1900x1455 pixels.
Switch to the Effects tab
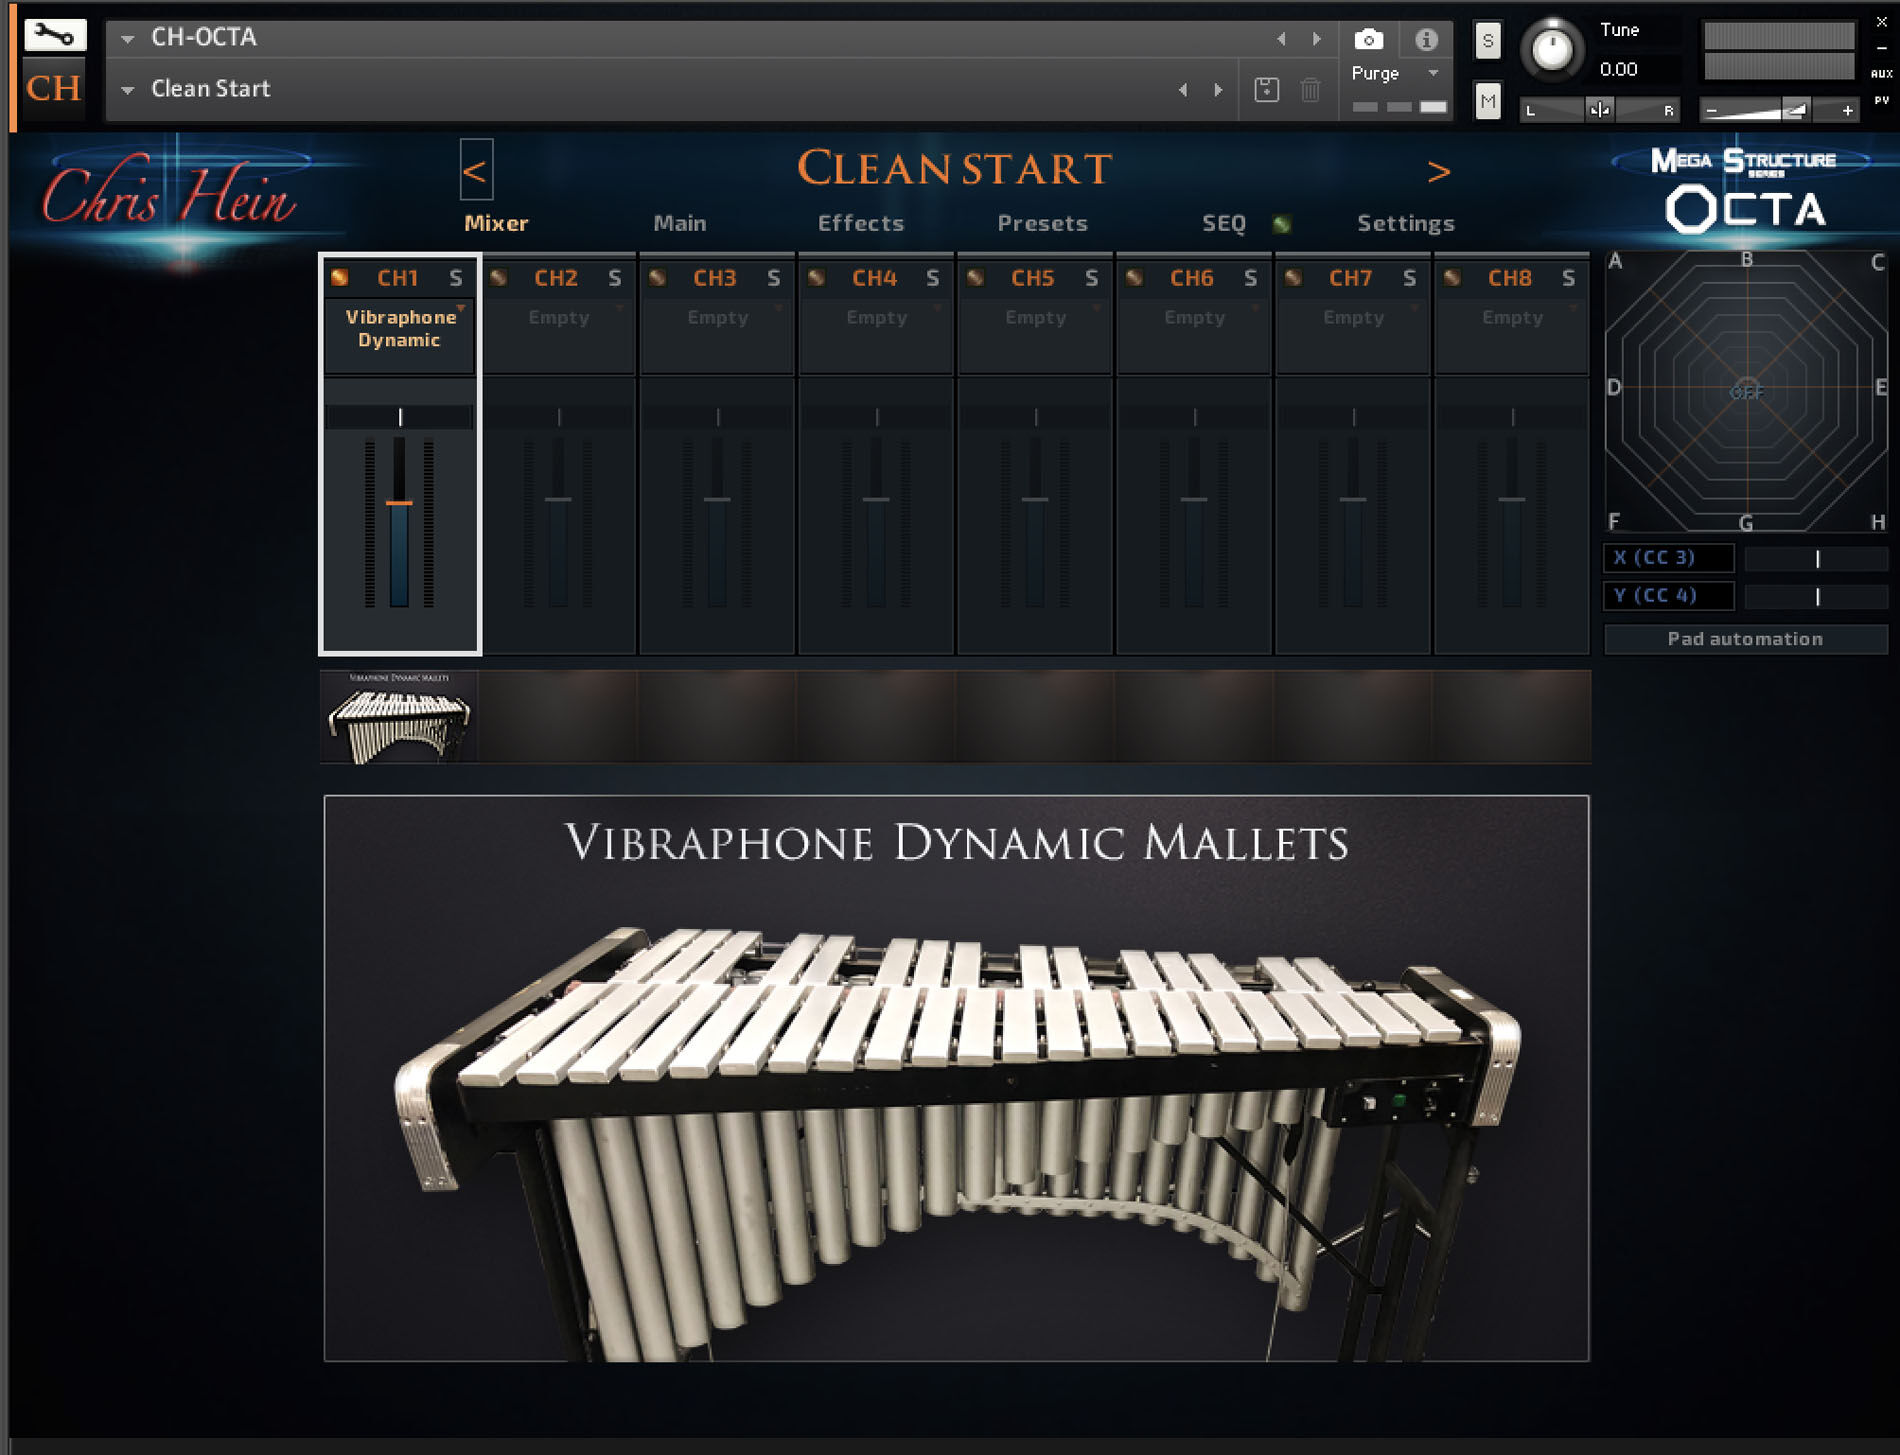(860, 223)
